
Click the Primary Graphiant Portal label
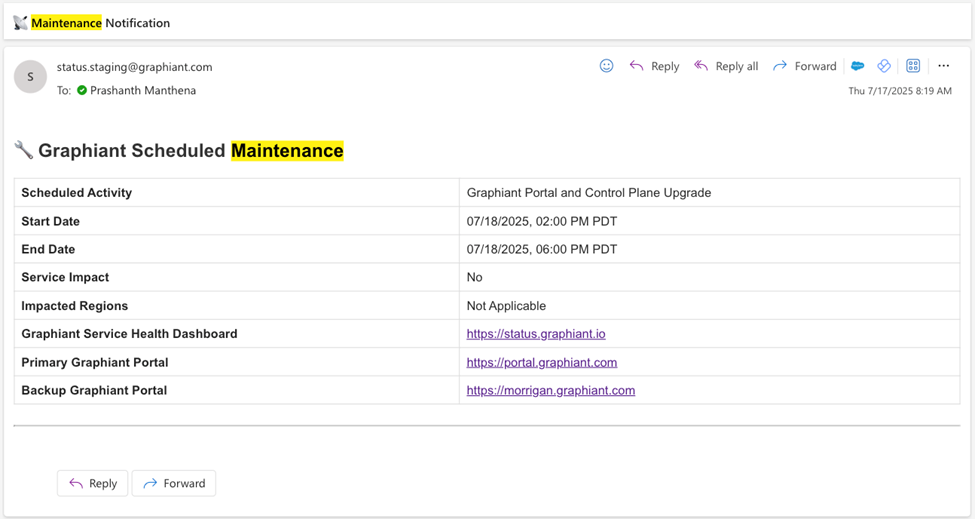[95, 362]
